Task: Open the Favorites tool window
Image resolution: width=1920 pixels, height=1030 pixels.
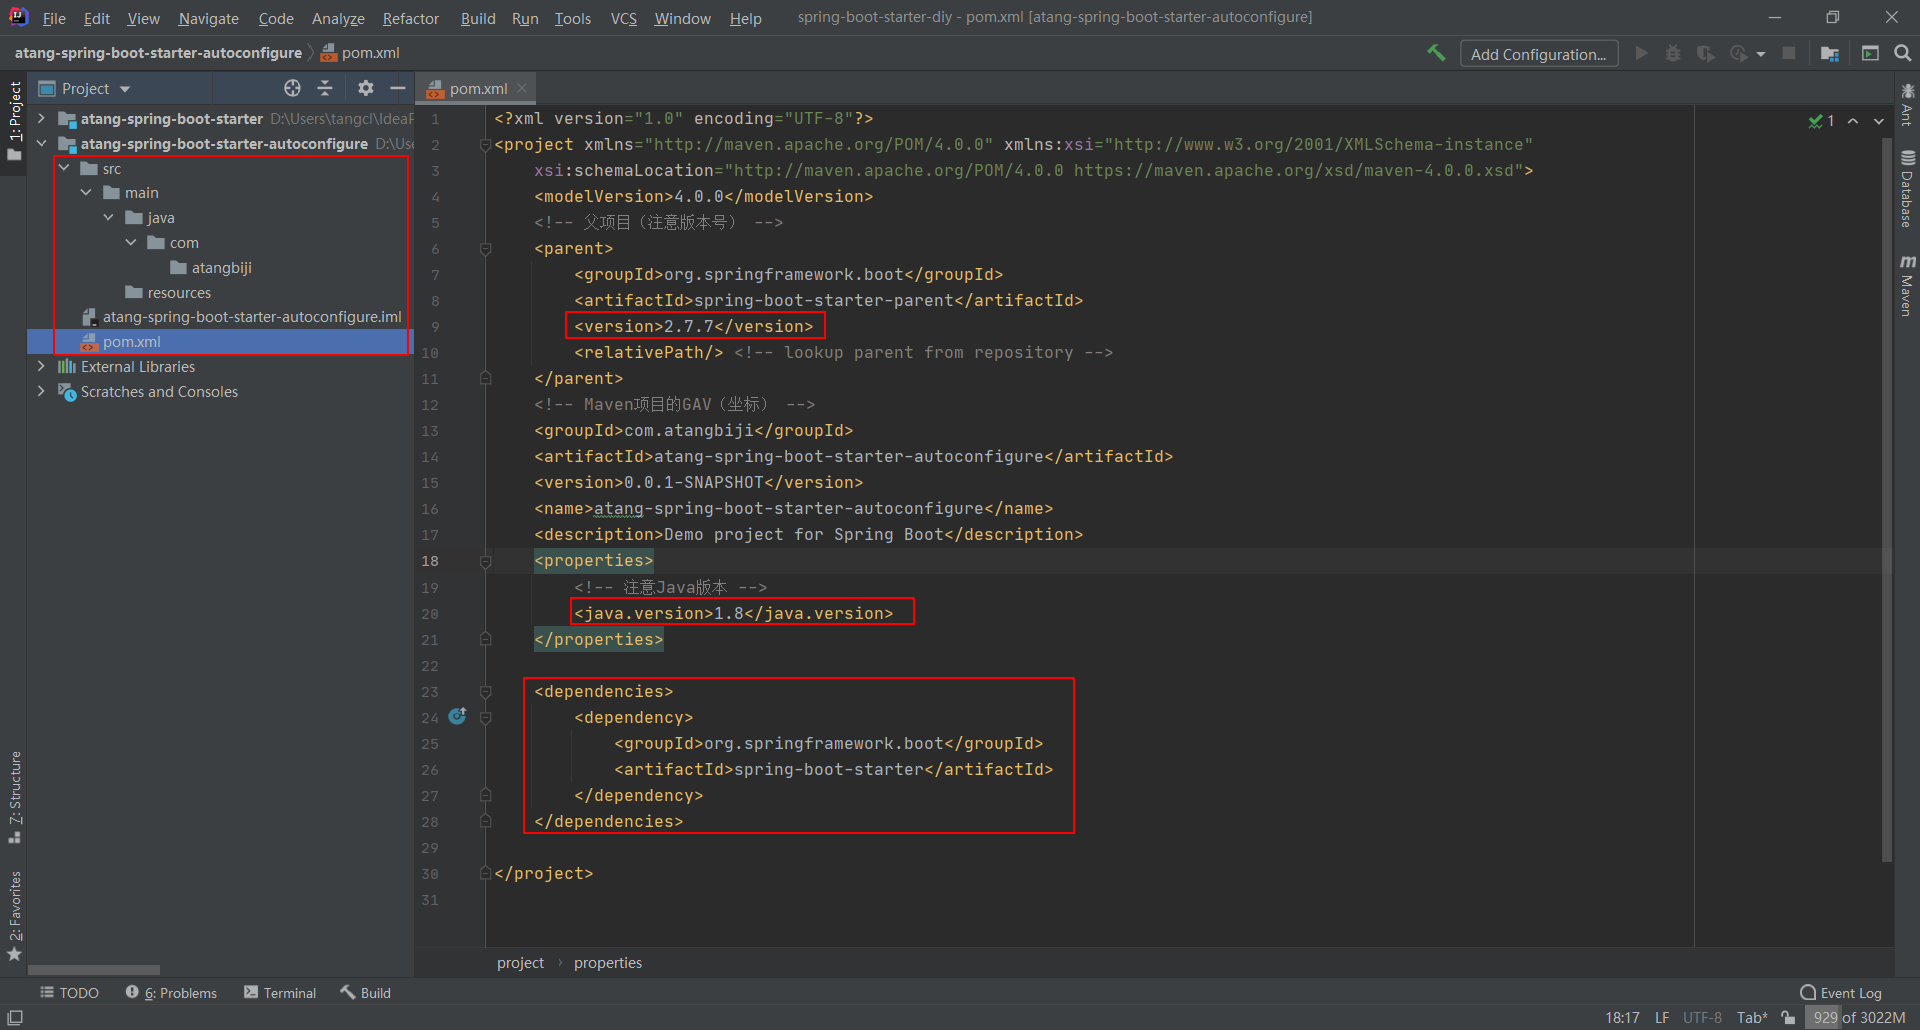Action: (15, 917)
